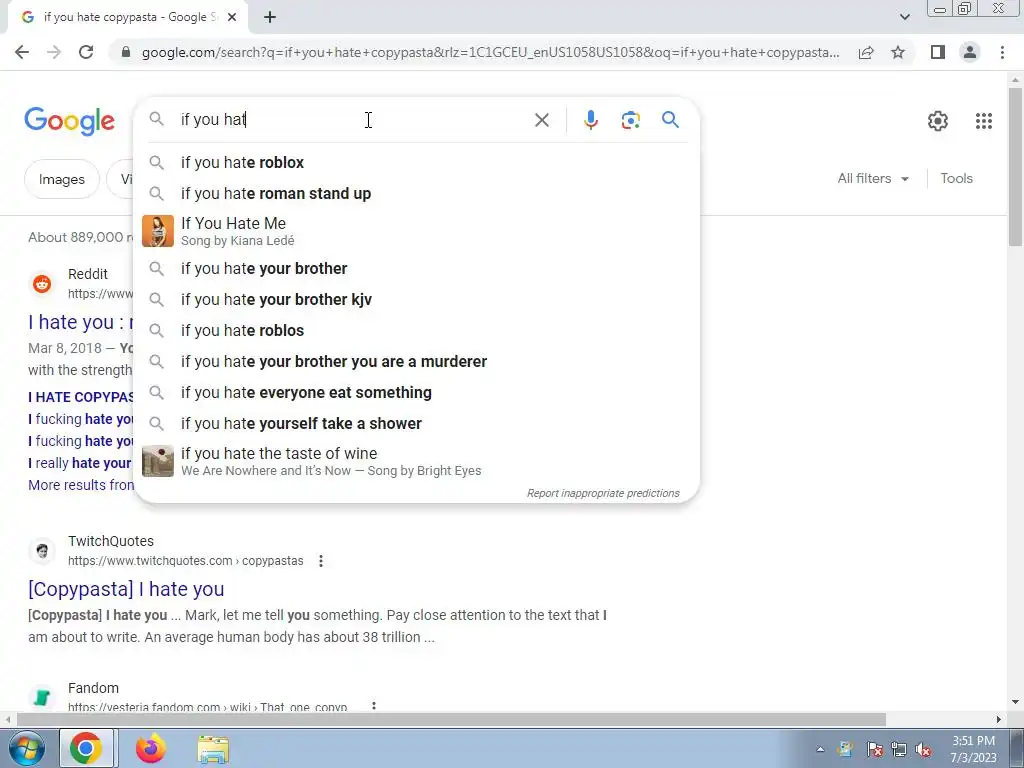Click Chrome taskbar icon
Viewport: 1024px width, 768px height.
[x=86, y=748]
